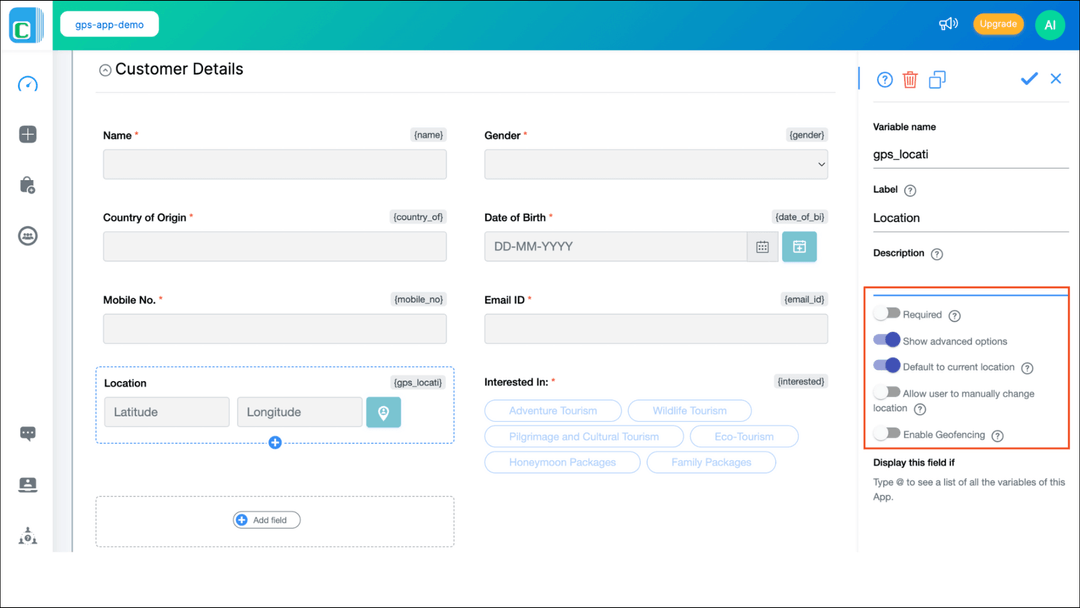Click the gps-app-demo app name label
The image size is (1080, 608).
[x=109, y=23]
